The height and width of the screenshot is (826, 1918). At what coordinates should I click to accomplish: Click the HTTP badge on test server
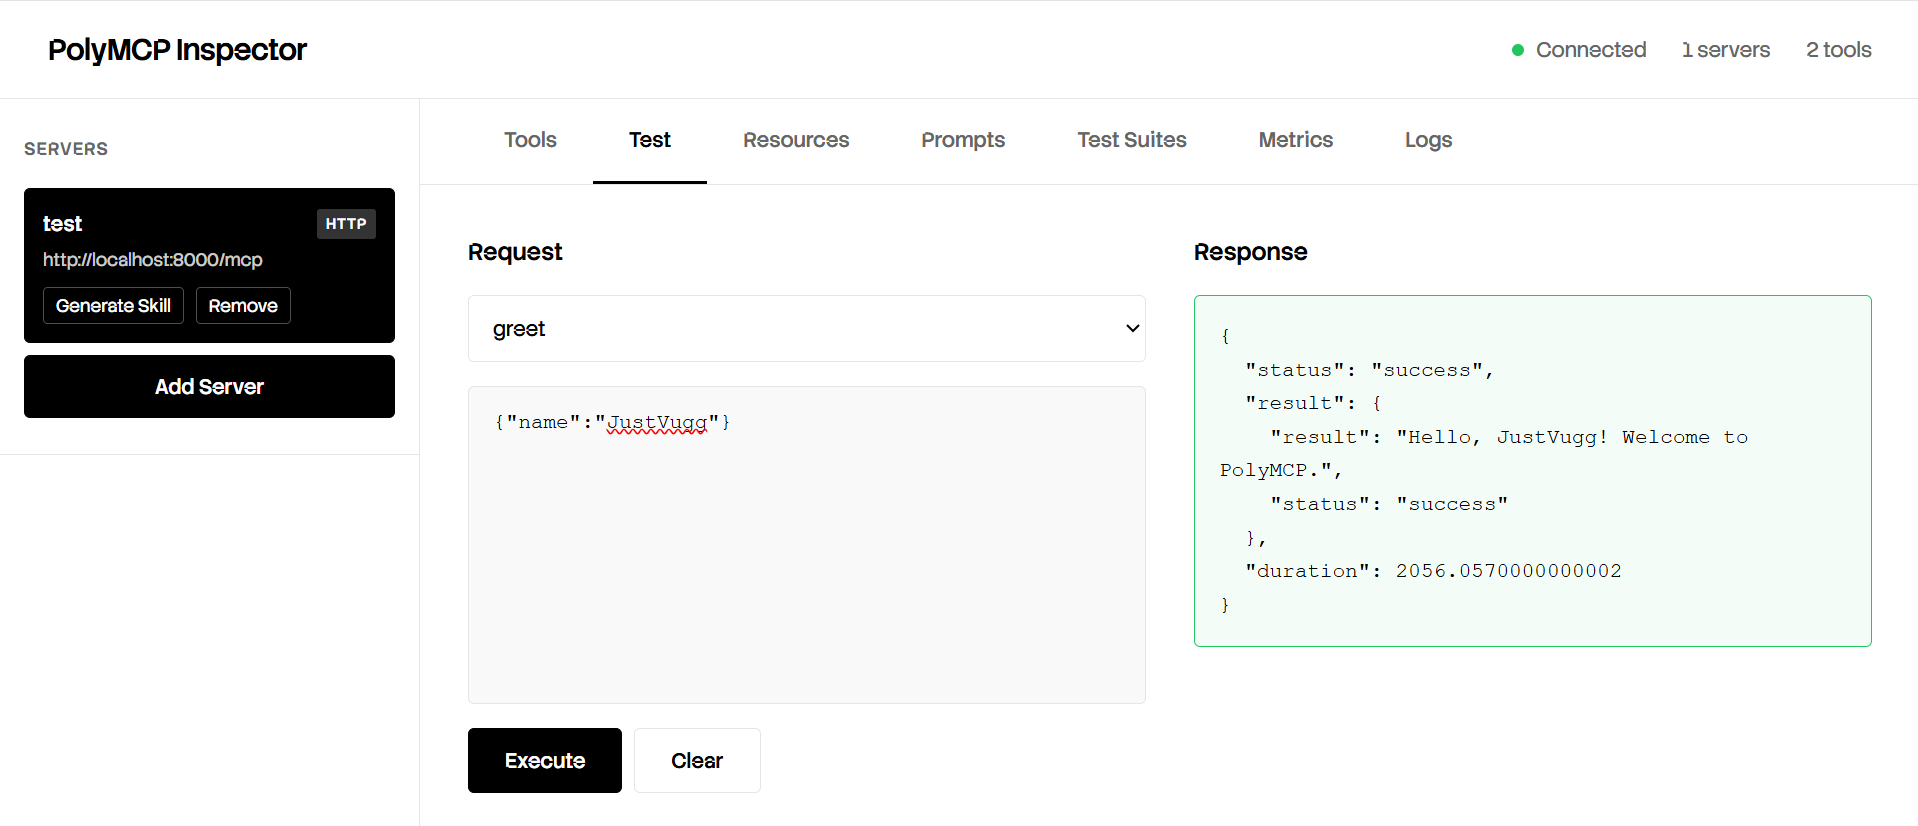[x=346, y=224]
